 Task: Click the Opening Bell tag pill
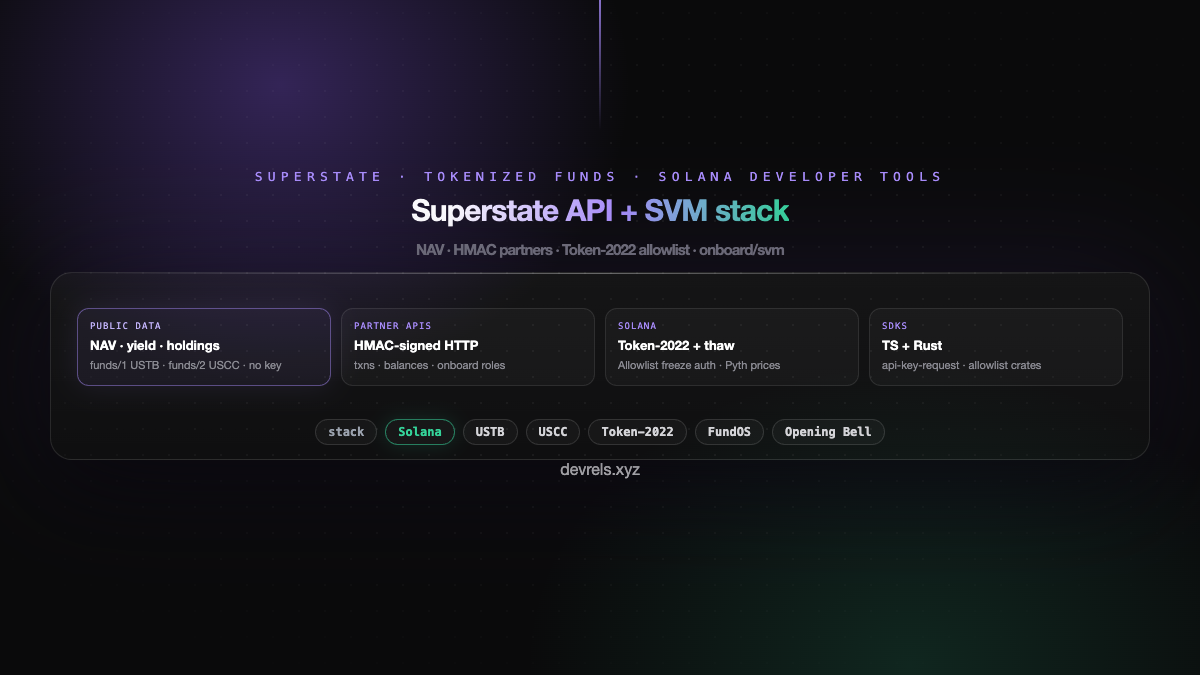pyautogui.click(x=828, y=432)
